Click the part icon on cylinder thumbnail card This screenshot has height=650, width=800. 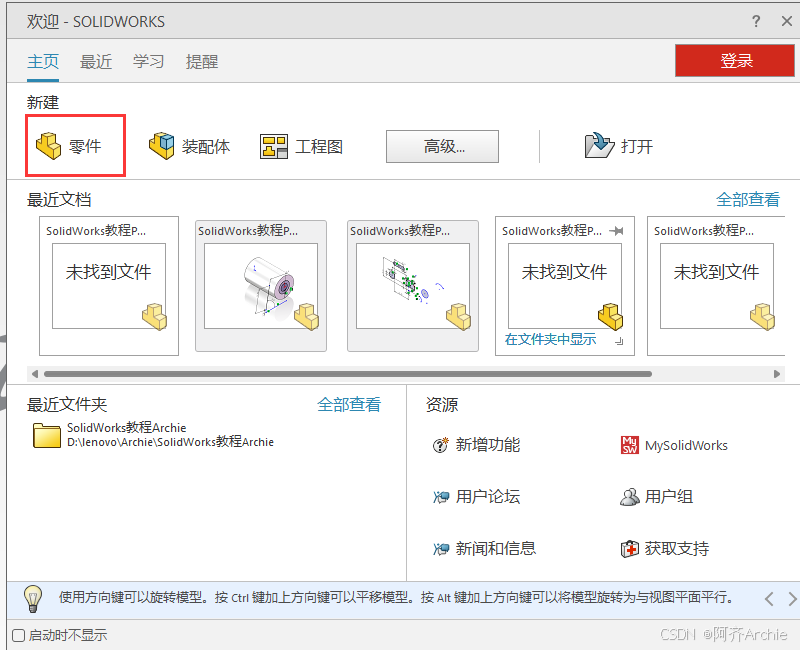(x=307, y=317)
